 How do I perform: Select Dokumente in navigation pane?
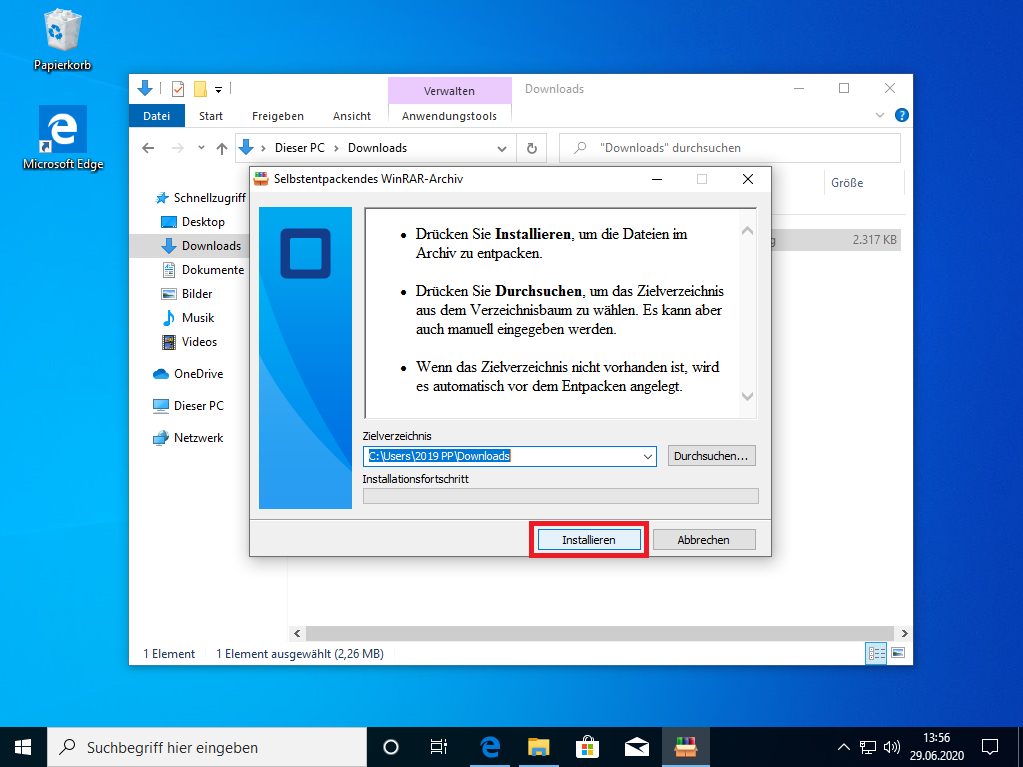tap(204, 270)
